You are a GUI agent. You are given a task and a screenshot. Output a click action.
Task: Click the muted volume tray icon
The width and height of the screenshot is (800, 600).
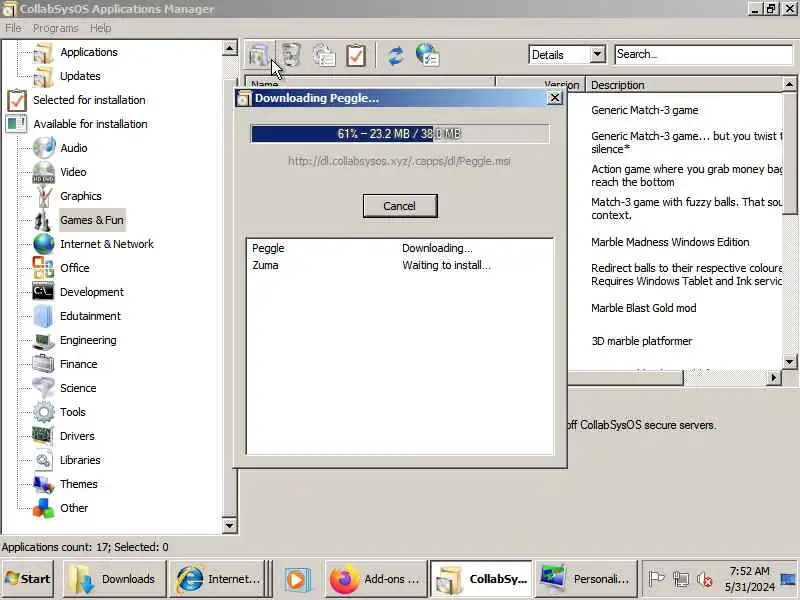(x=705, y=579)
